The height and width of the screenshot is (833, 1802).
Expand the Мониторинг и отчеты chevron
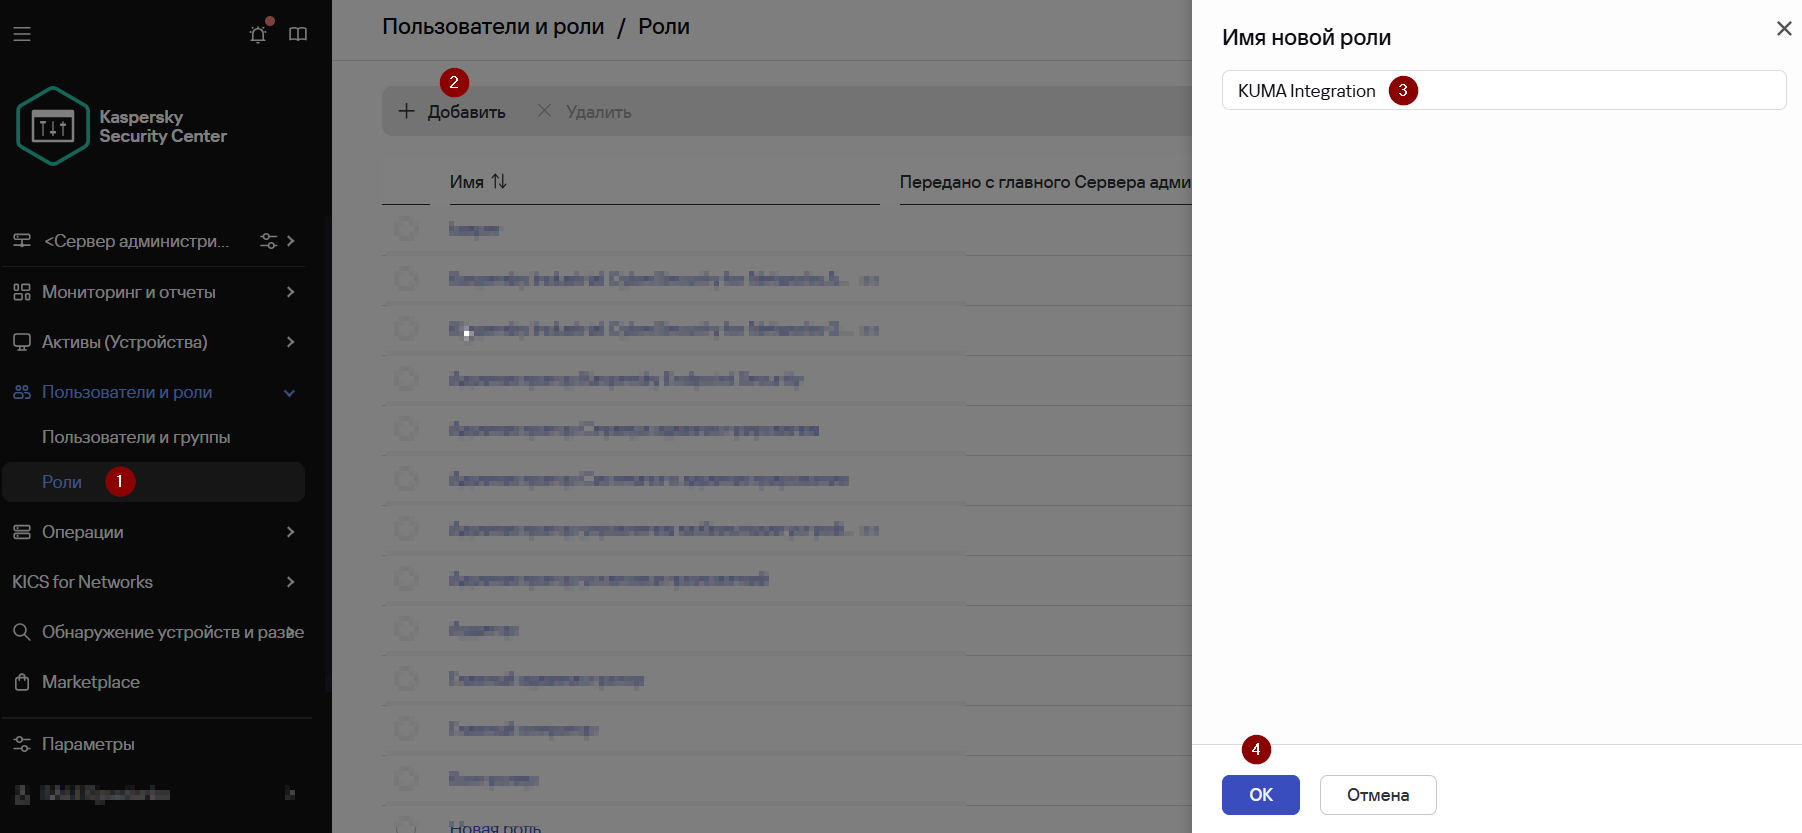click(x=291, y=292)
